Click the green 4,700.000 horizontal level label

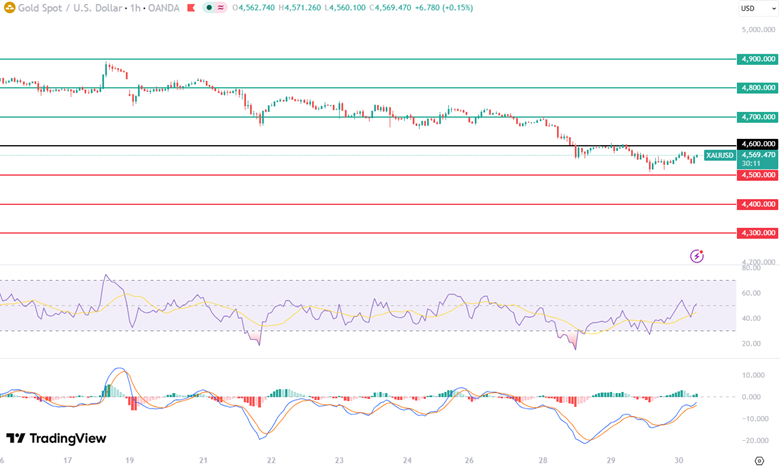(757, 117)
